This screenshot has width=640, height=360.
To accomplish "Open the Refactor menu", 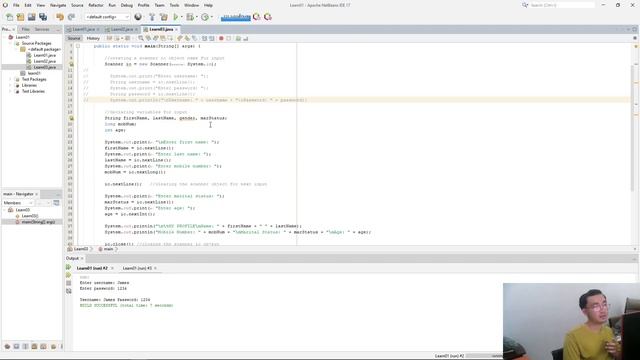I will click(x=96, y=5).
